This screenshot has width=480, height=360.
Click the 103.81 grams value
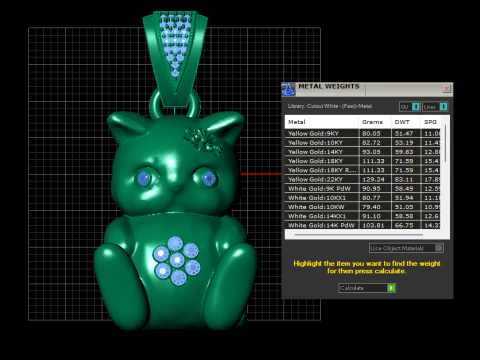click(373, 225)
